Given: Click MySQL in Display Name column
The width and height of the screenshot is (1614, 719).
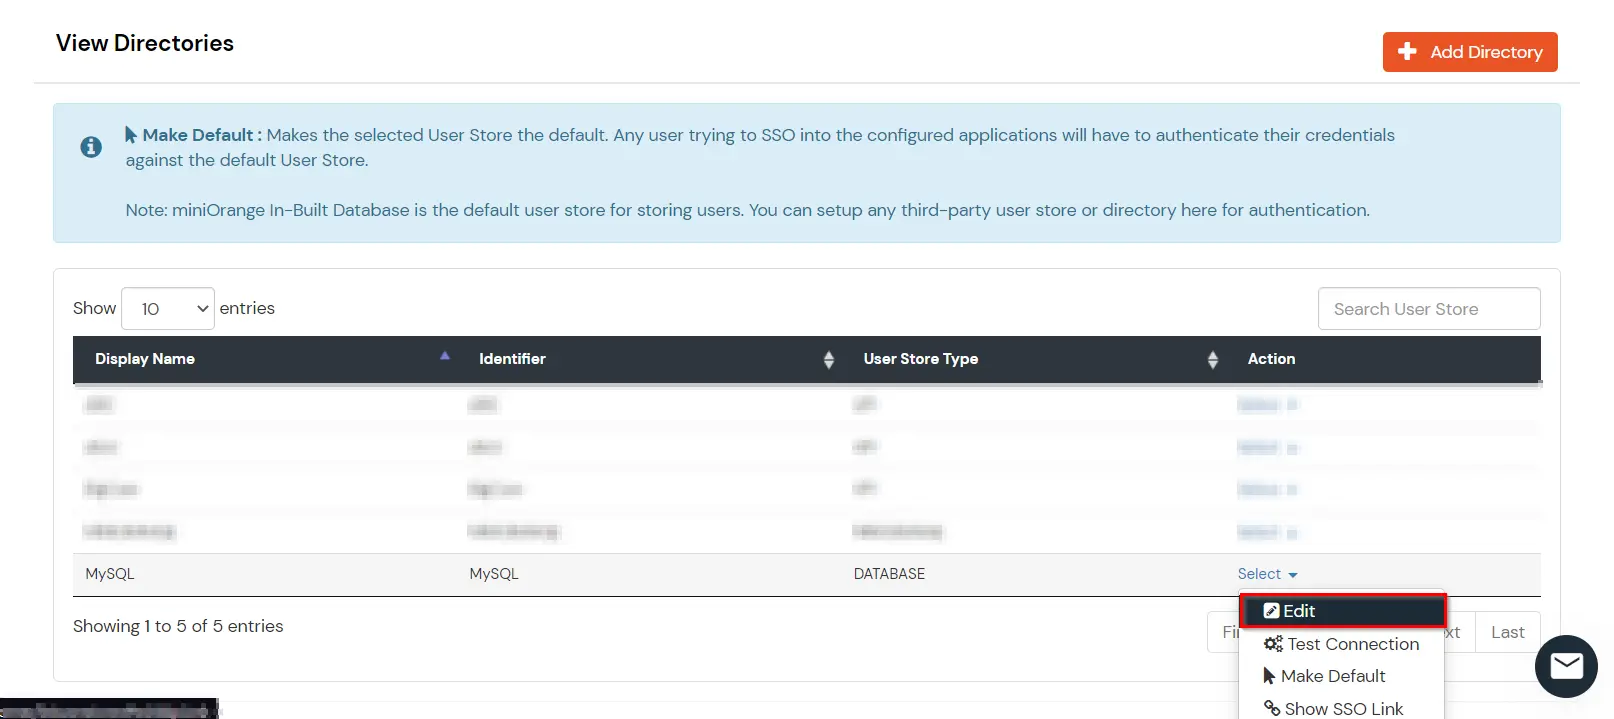Looking at the screenshot, I should coord(110,574).
